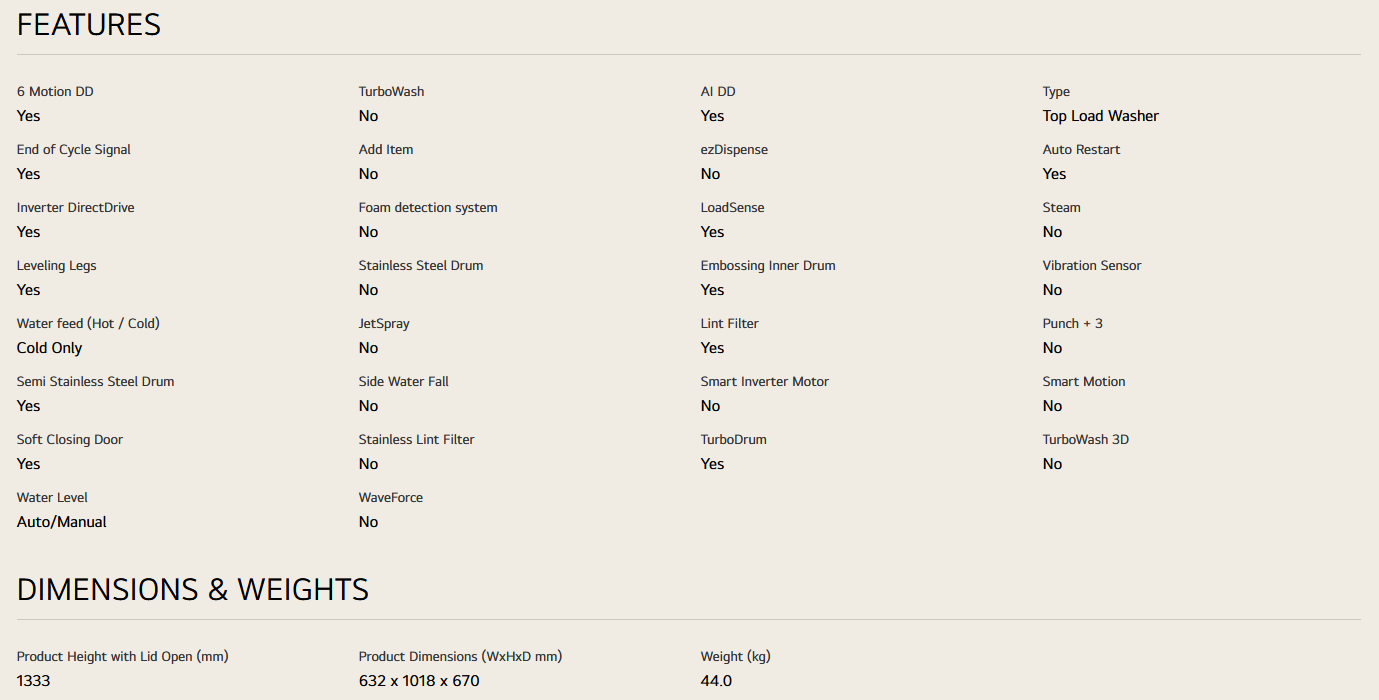Click the Vibration Sensor label

point(1091,266)
